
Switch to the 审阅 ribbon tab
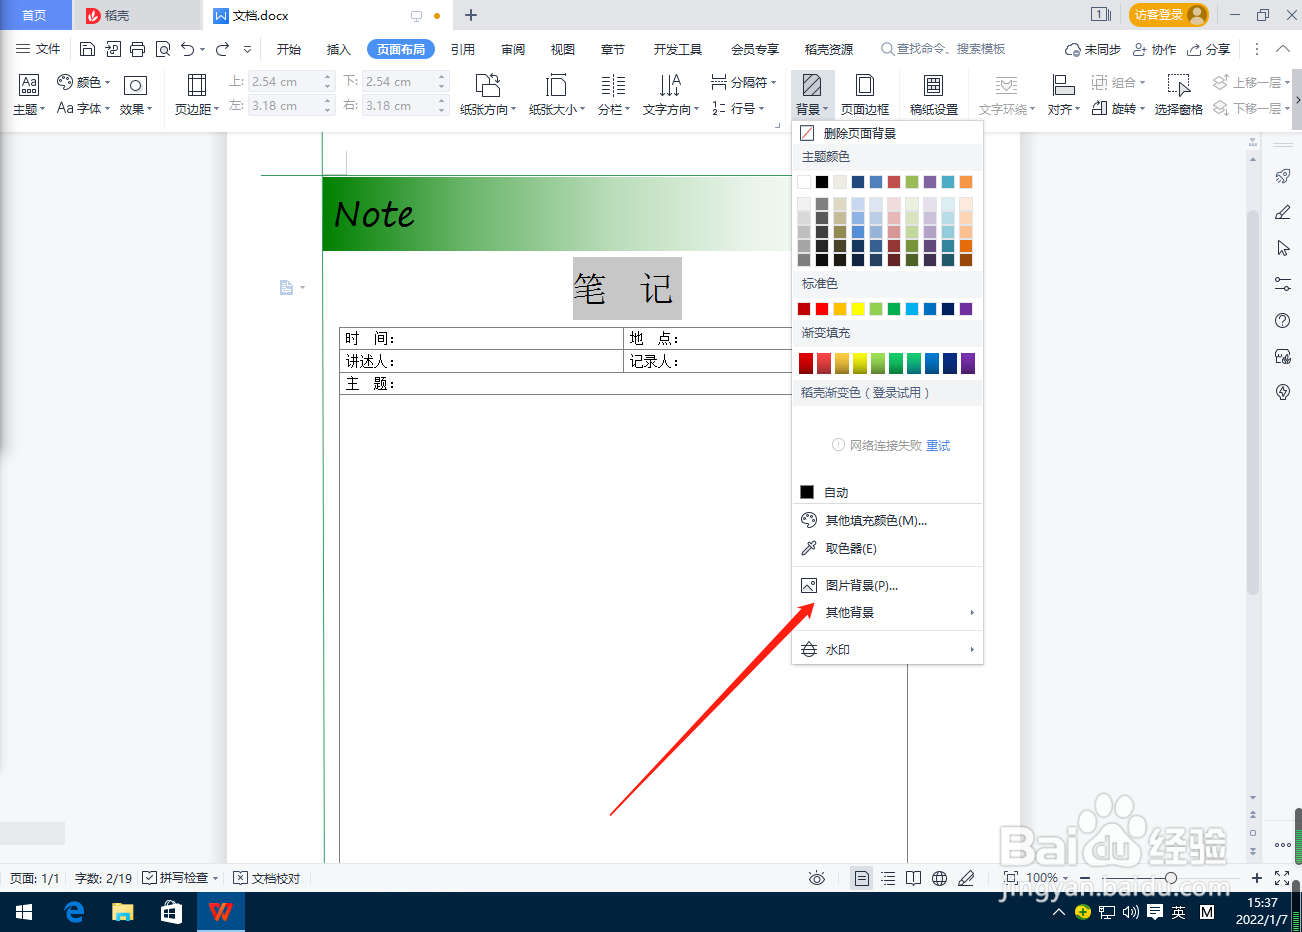(513, 49)
